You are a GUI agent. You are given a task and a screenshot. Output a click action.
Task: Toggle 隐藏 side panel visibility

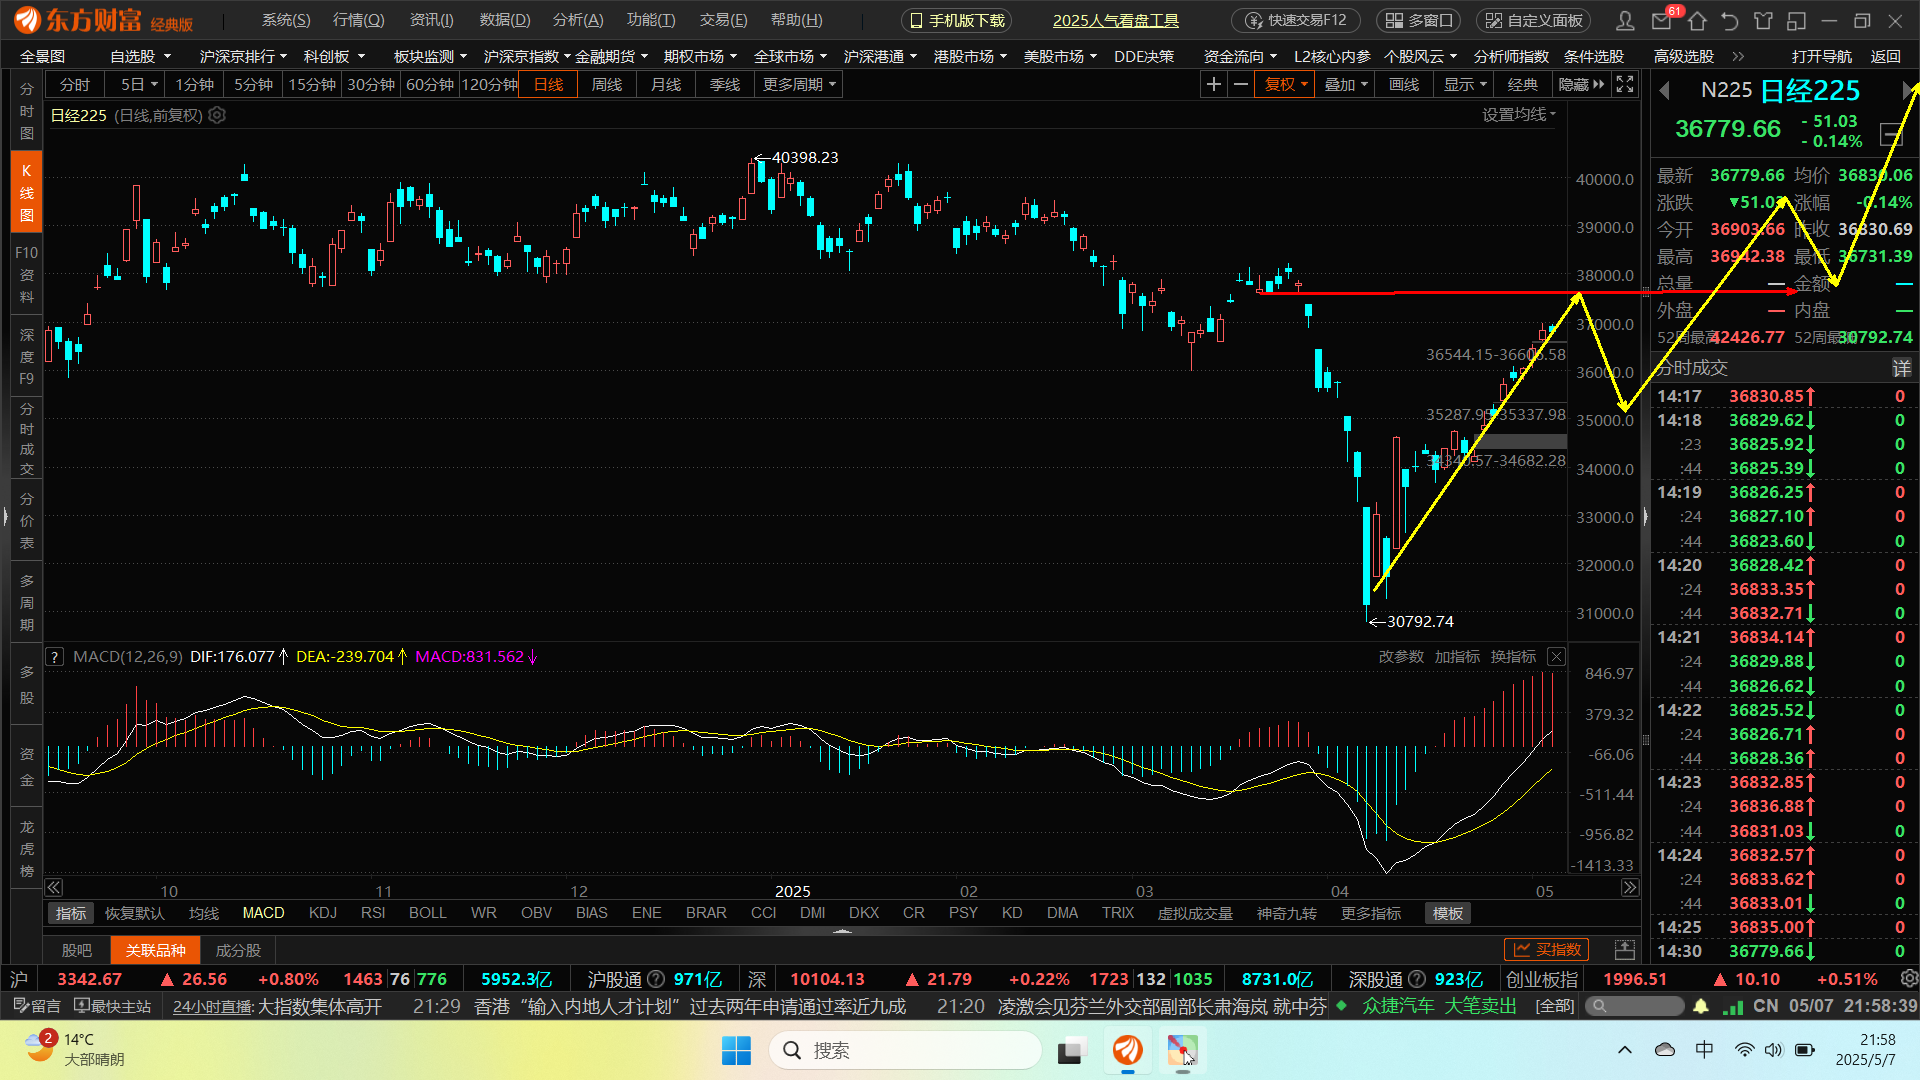pyautogui.click(x=1581, y=85)
